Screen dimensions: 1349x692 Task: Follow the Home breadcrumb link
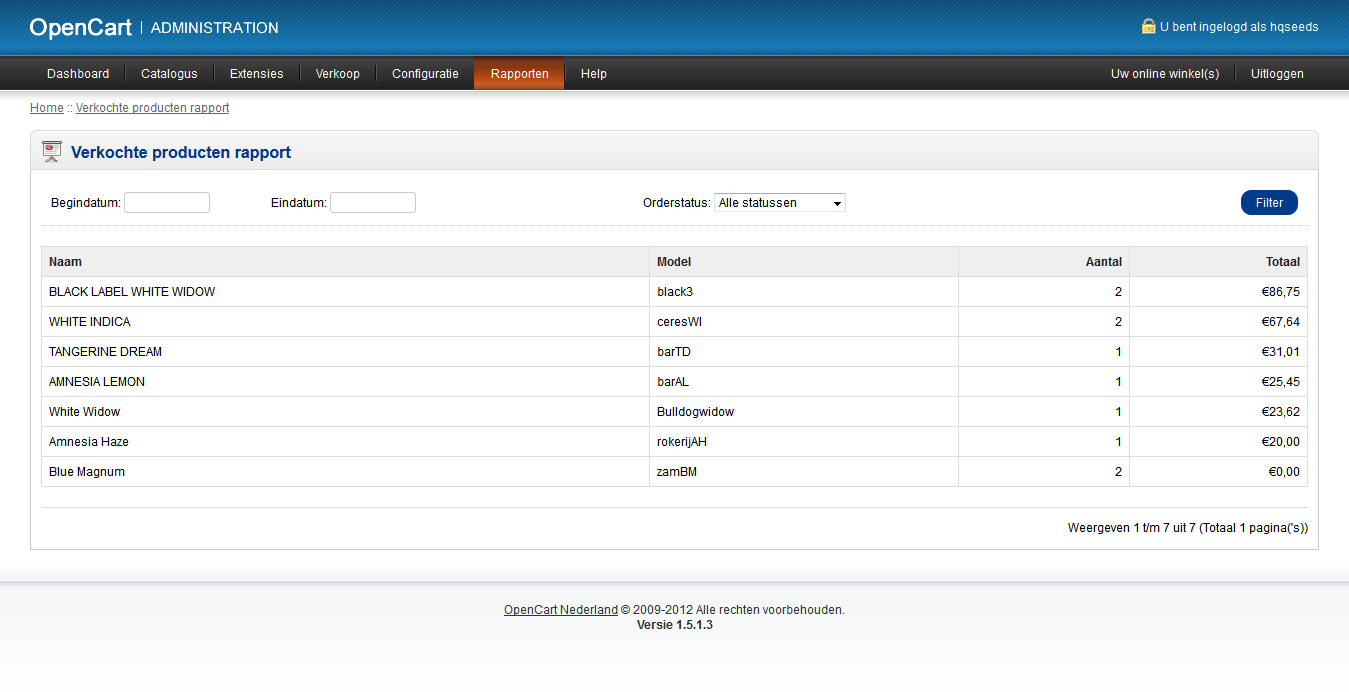click(x=47, y=108)
